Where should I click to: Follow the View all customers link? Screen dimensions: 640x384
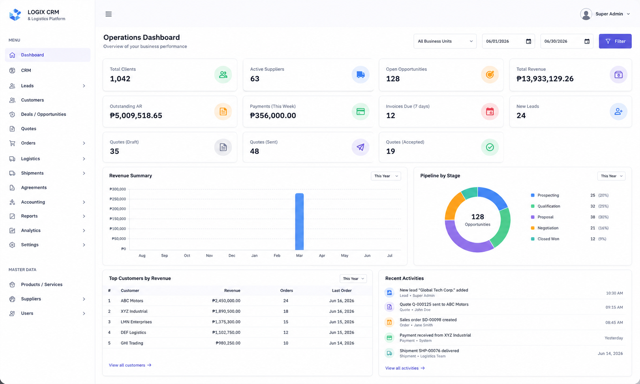130,365
